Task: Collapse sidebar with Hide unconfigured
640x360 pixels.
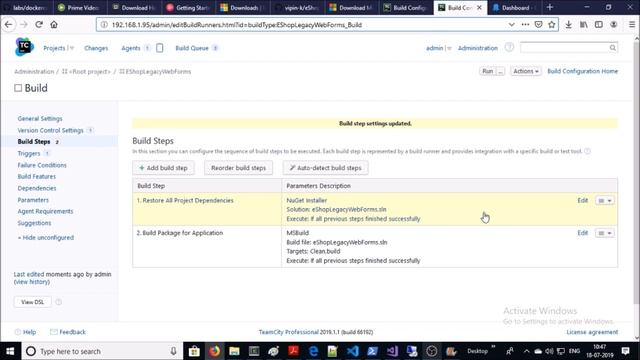Action: pos(46,238)
